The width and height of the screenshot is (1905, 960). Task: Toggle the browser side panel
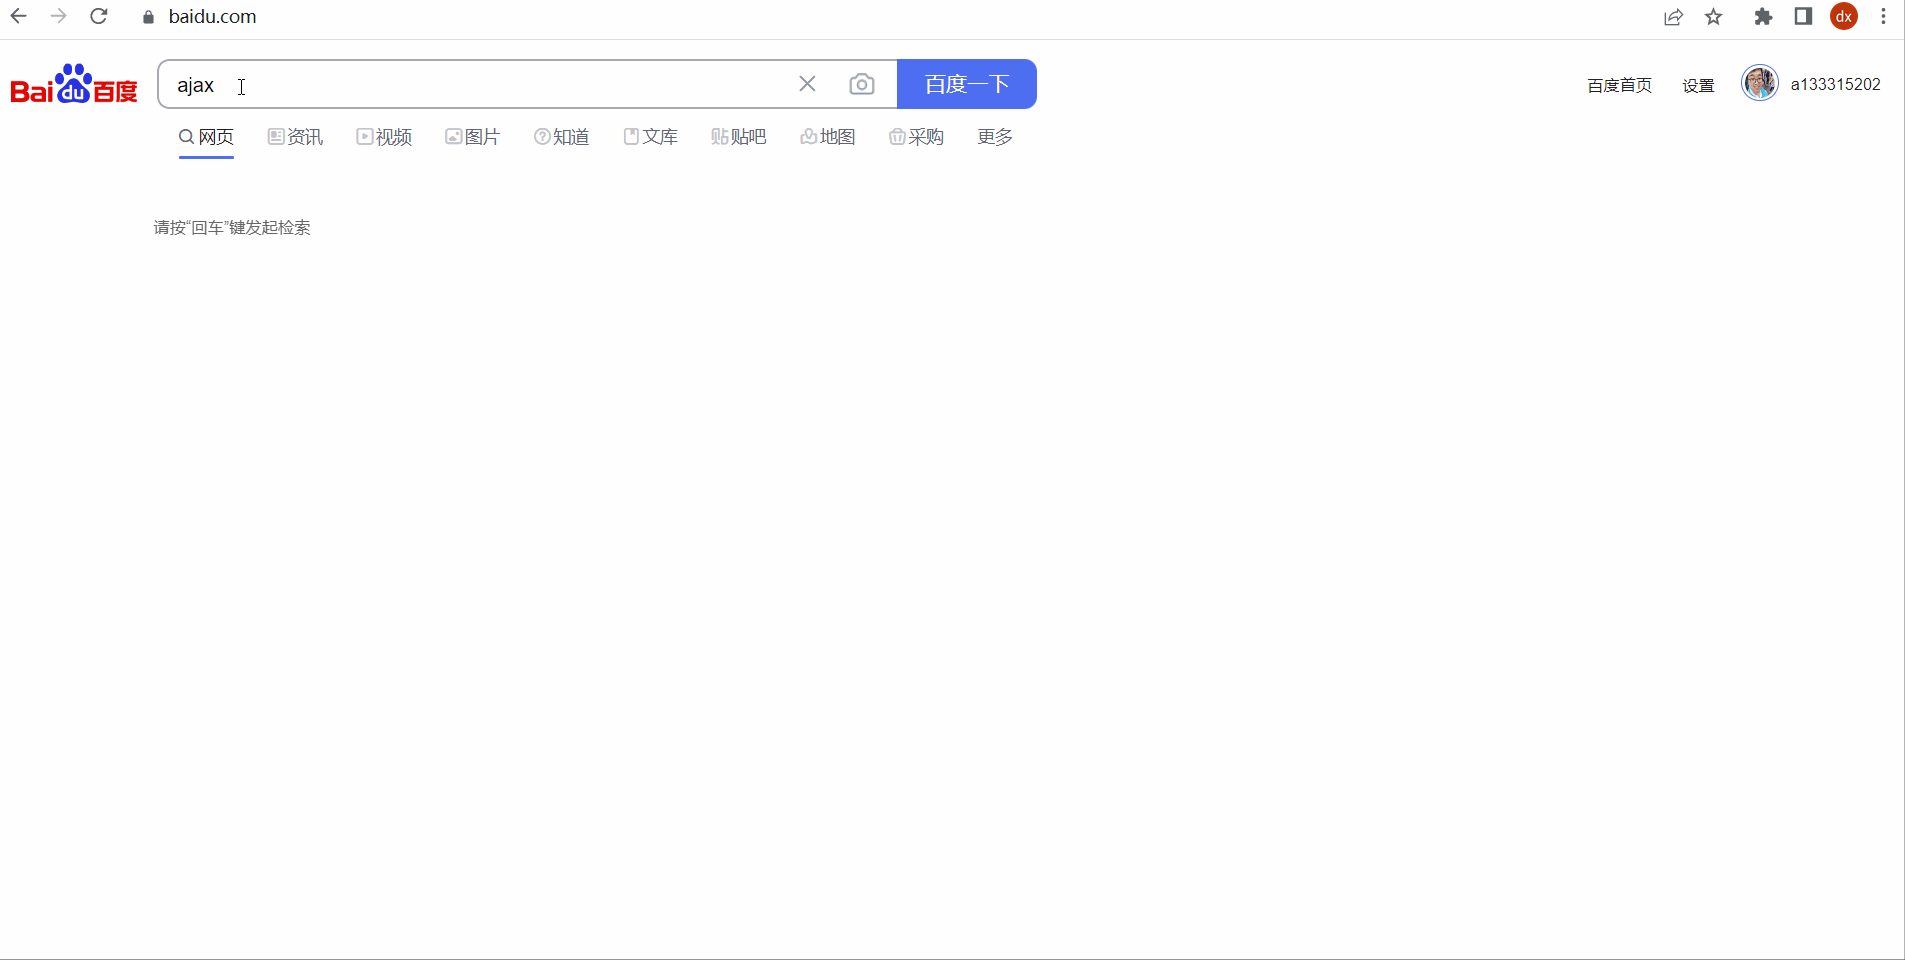[x=1803, y=17]
